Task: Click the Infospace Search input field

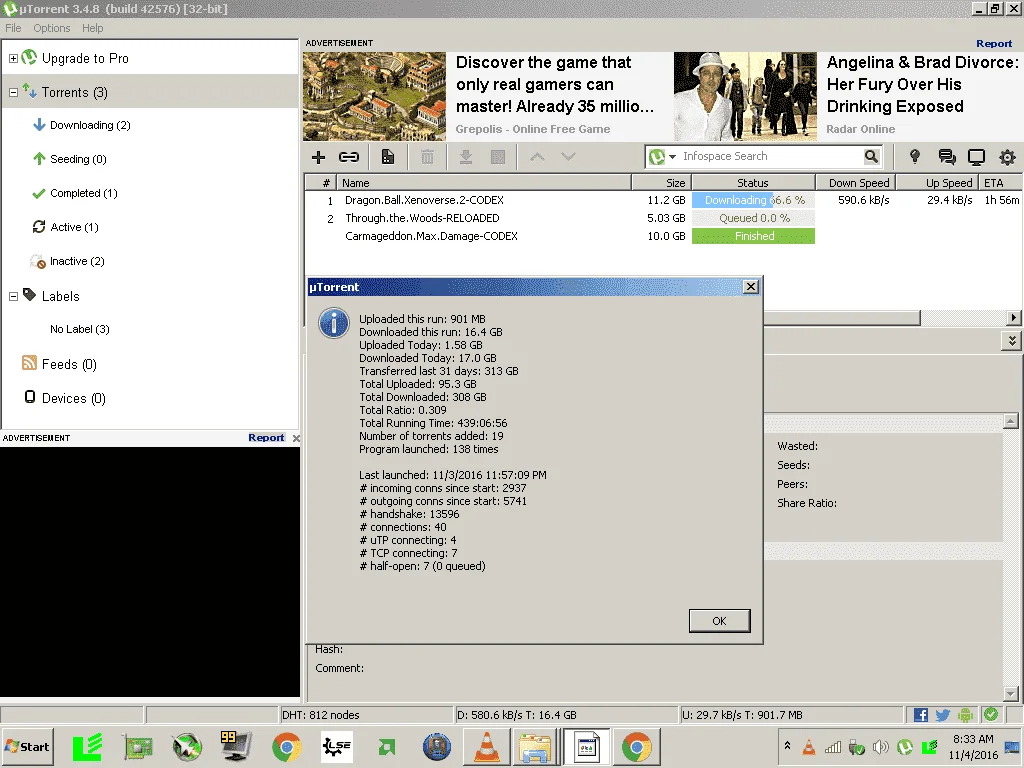Action: point(771,157)
